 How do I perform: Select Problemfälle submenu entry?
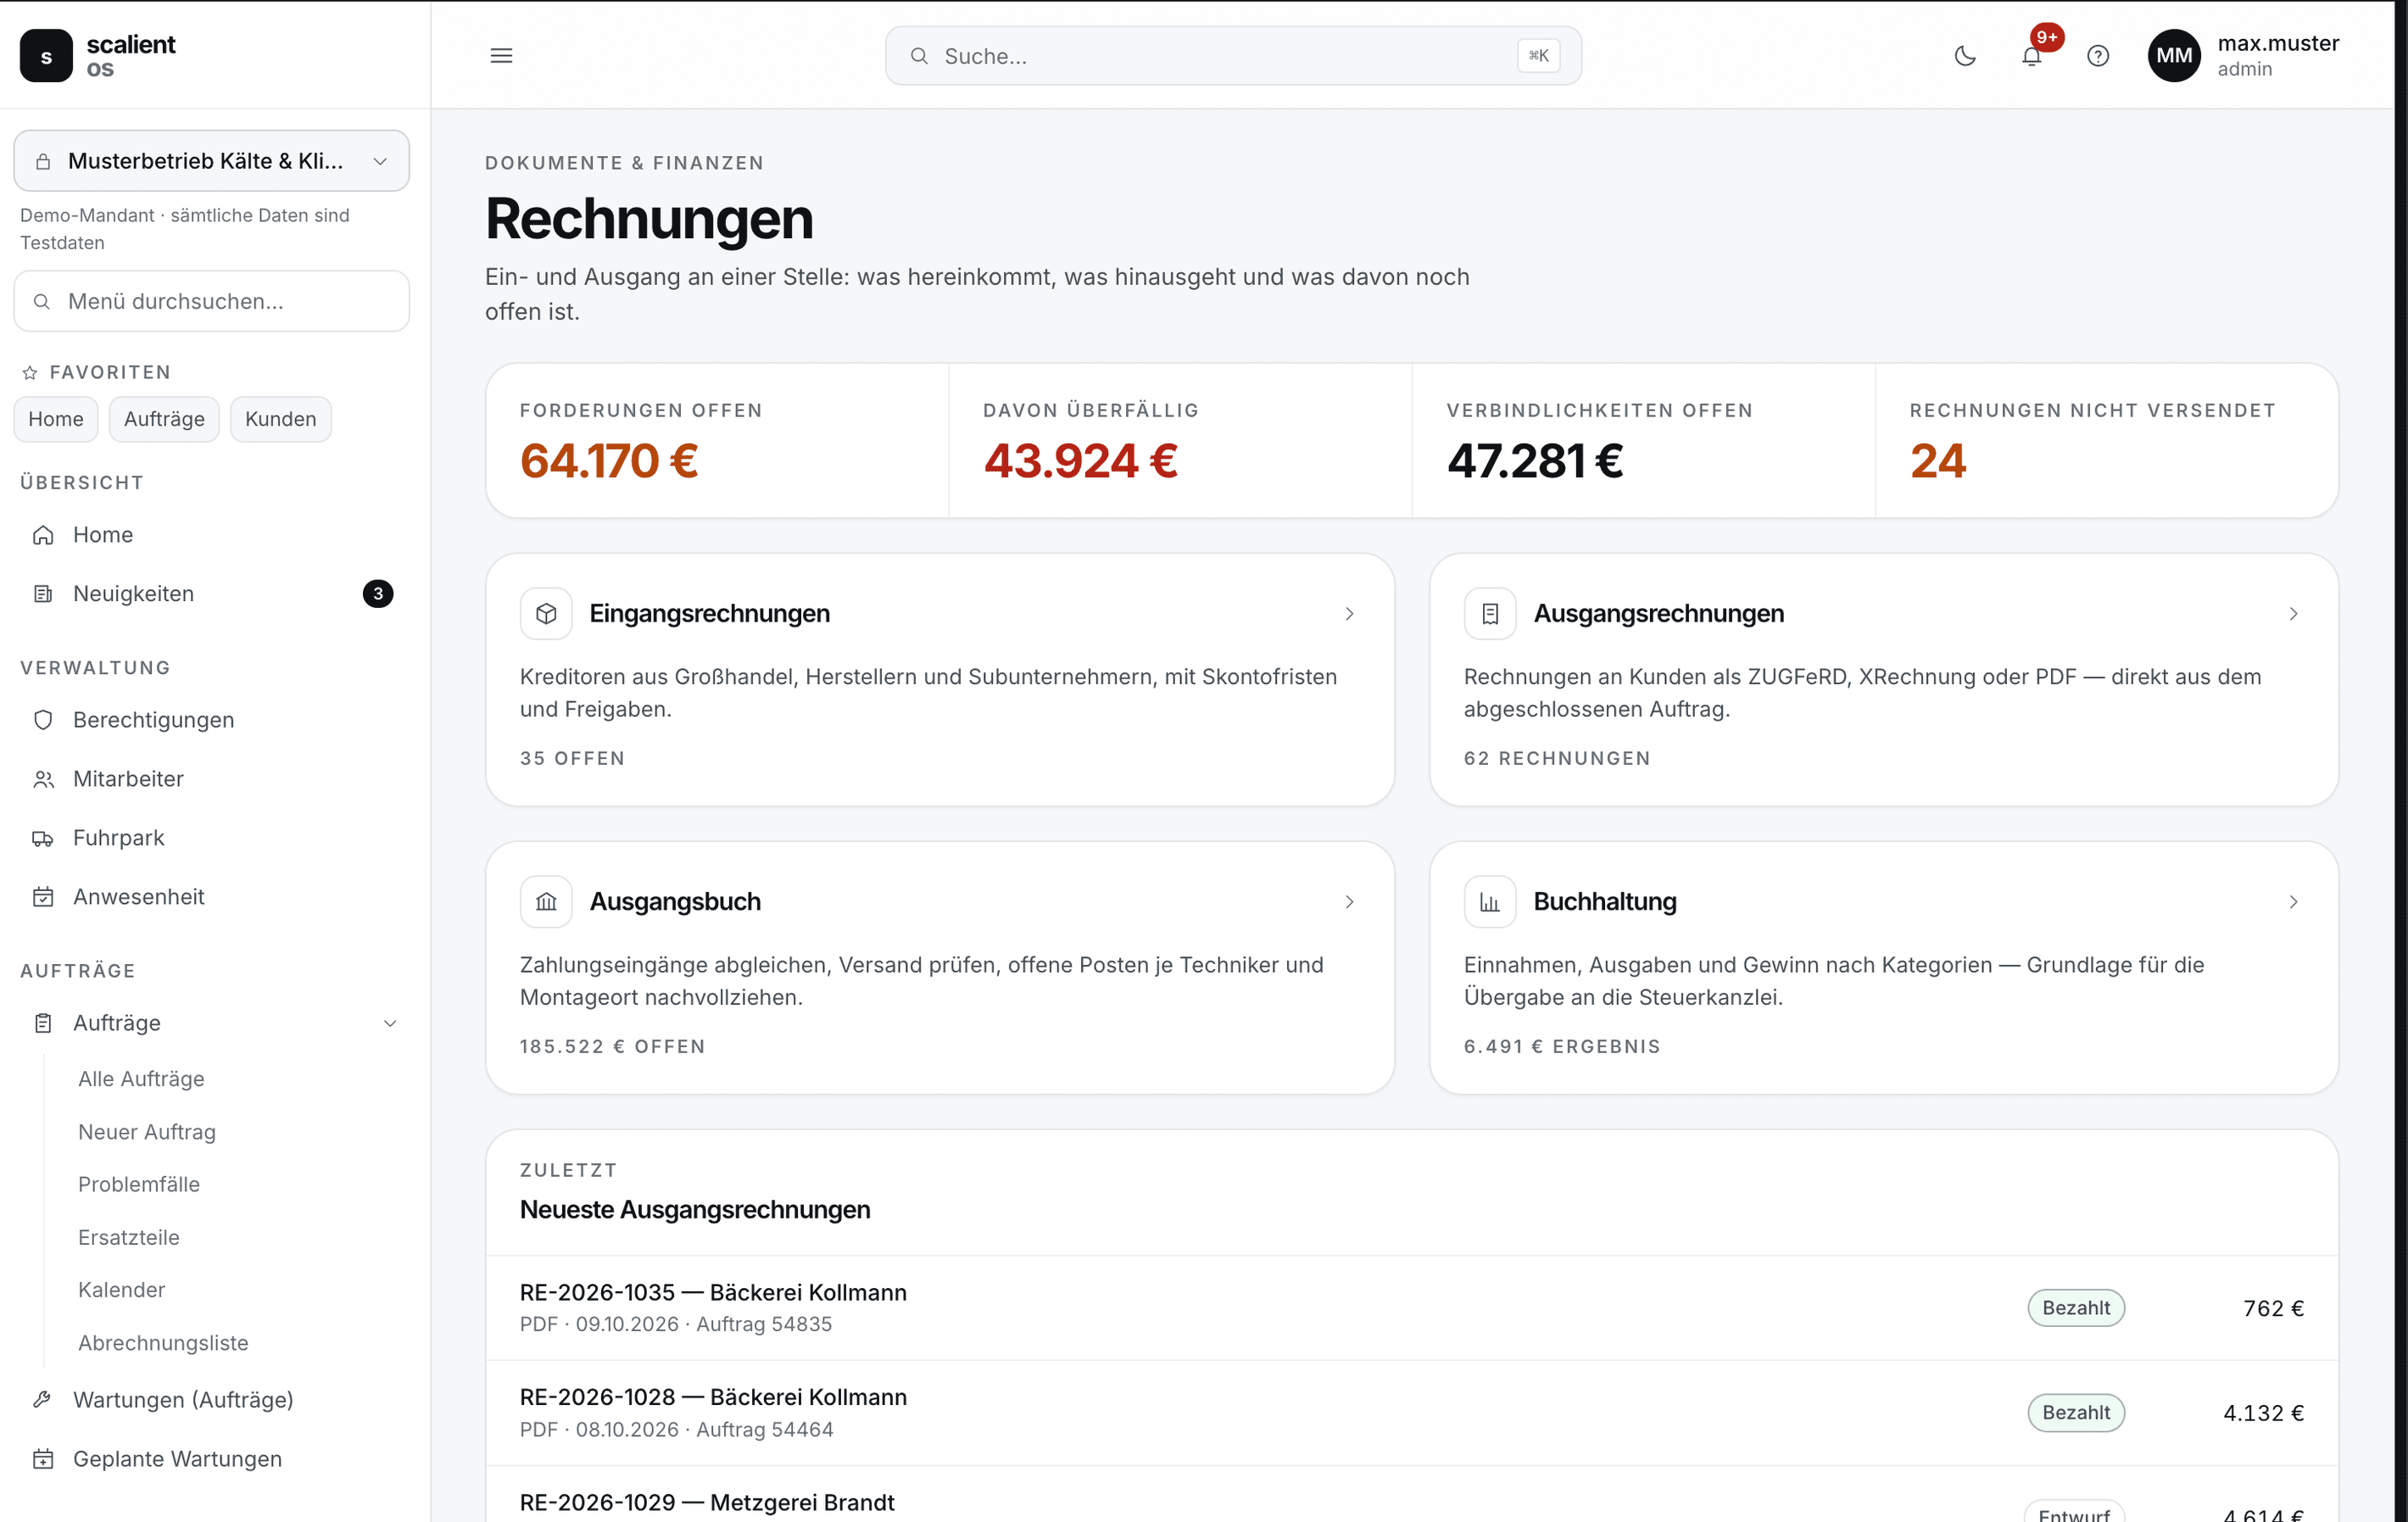[139, 1184]
